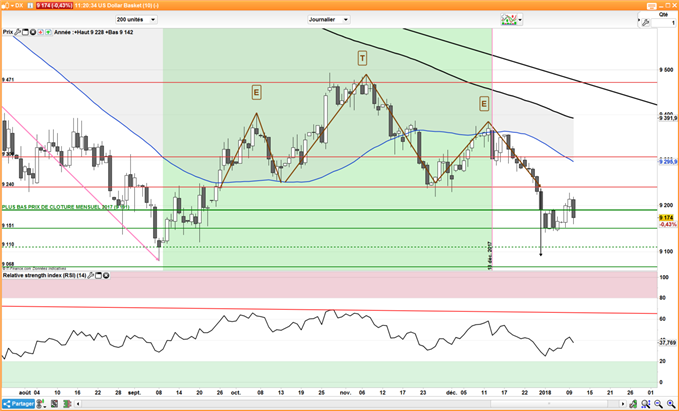This screenshot has height=411, width=679.
Task: Click the zoom out magnifier icon
Action: pos(658,404)
